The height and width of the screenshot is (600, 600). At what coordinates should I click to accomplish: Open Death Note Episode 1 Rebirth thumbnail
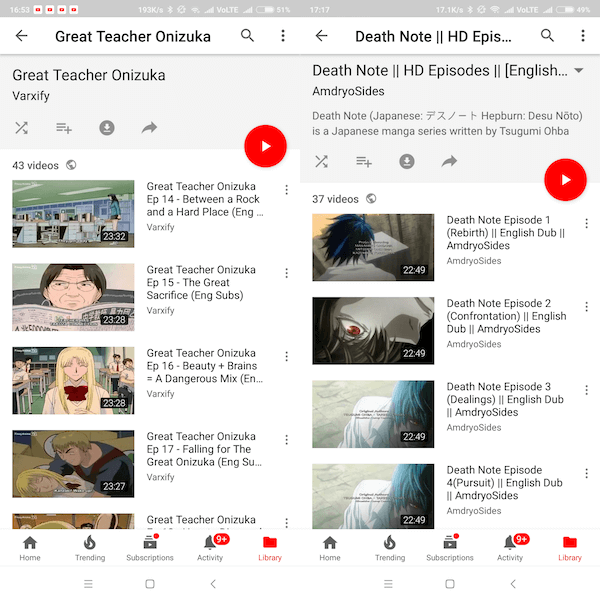coord(373,248)
